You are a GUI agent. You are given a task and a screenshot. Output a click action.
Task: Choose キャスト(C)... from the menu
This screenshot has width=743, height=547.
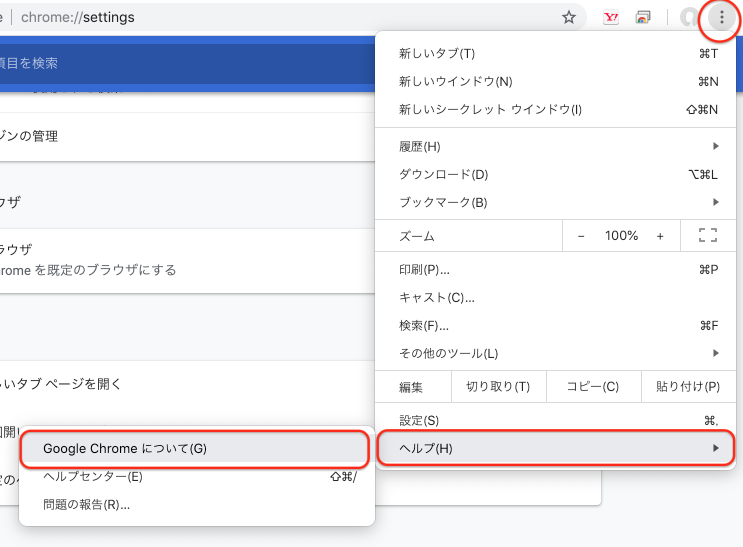pos(555,298)
